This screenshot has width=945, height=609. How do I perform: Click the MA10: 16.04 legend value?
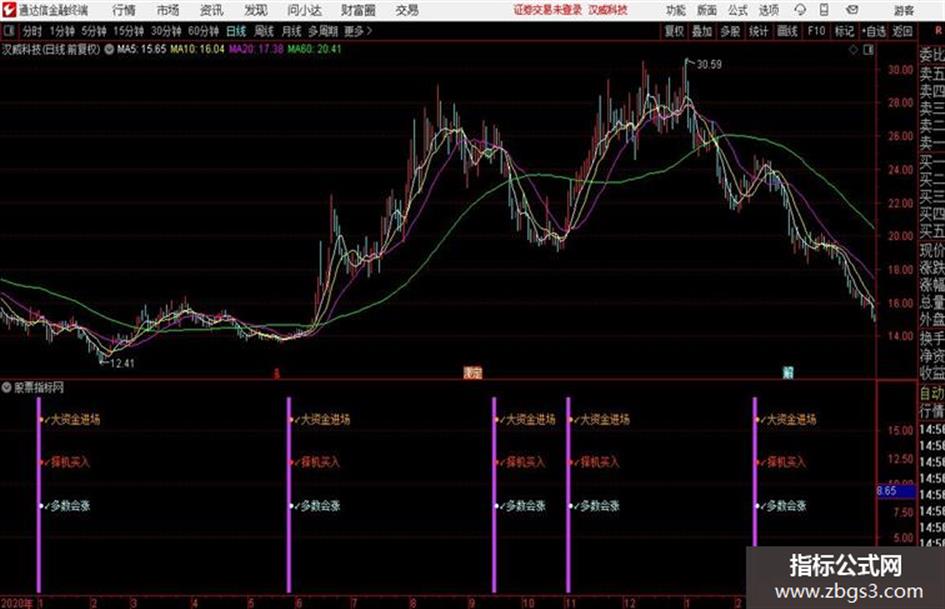197,49
